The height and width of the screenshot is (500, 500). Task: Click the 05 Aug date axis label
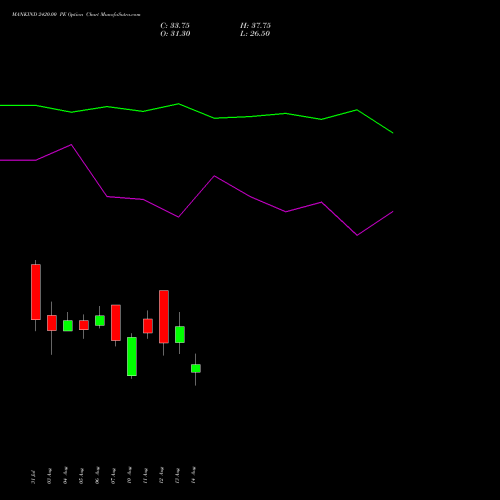(x=81, y=476)
